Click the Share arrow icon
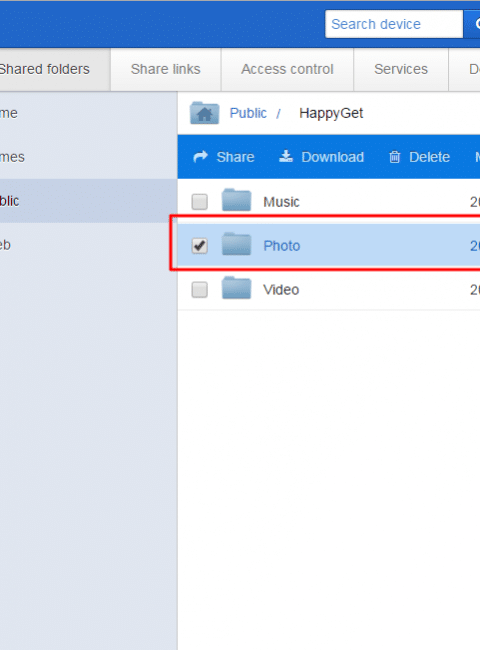The width and height of the screenshot is (480, 650). [x=201, y=157]
